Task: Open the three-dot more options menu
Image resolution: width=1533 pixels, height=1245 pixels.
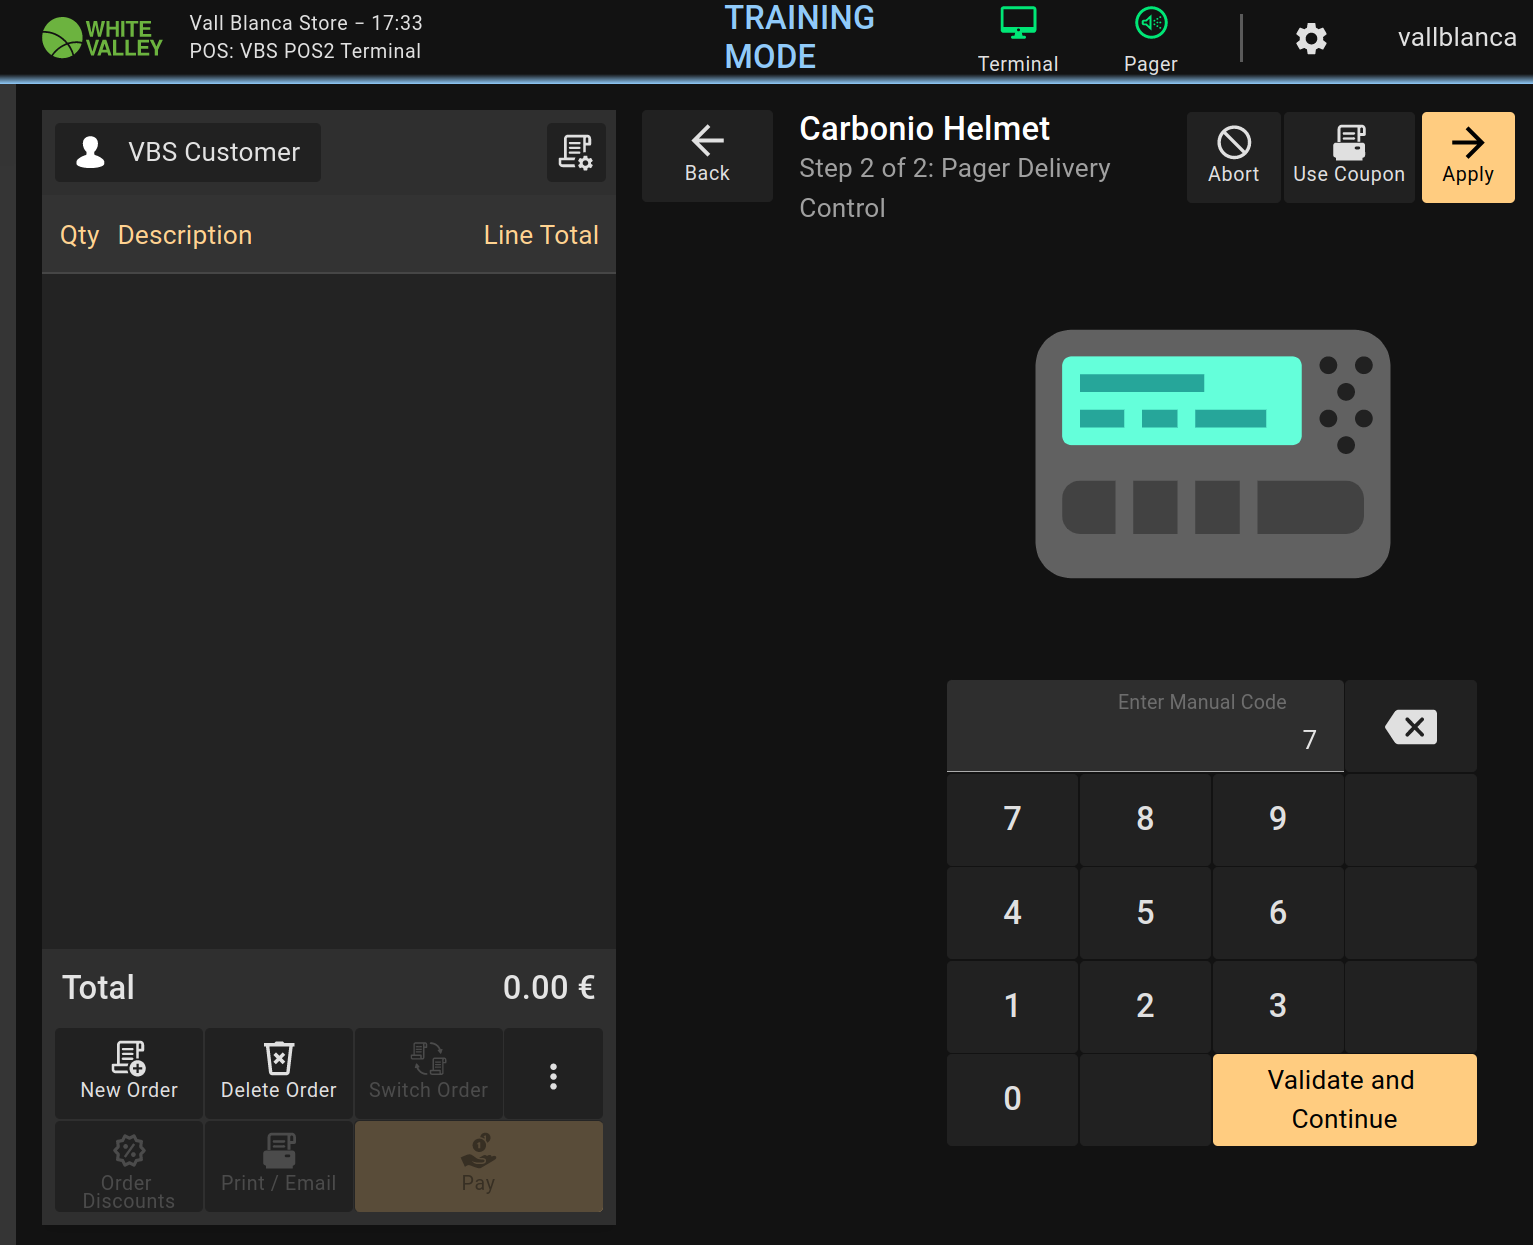Action: [x=553, y=1073]
